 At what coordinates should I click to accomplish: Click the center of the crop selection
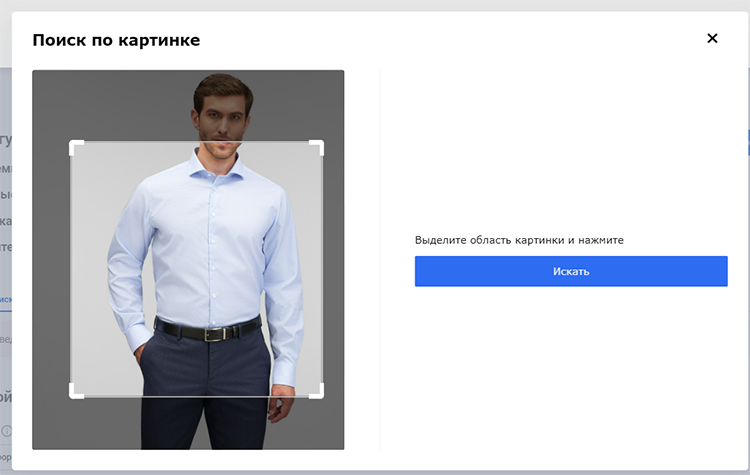click(197, 269)
